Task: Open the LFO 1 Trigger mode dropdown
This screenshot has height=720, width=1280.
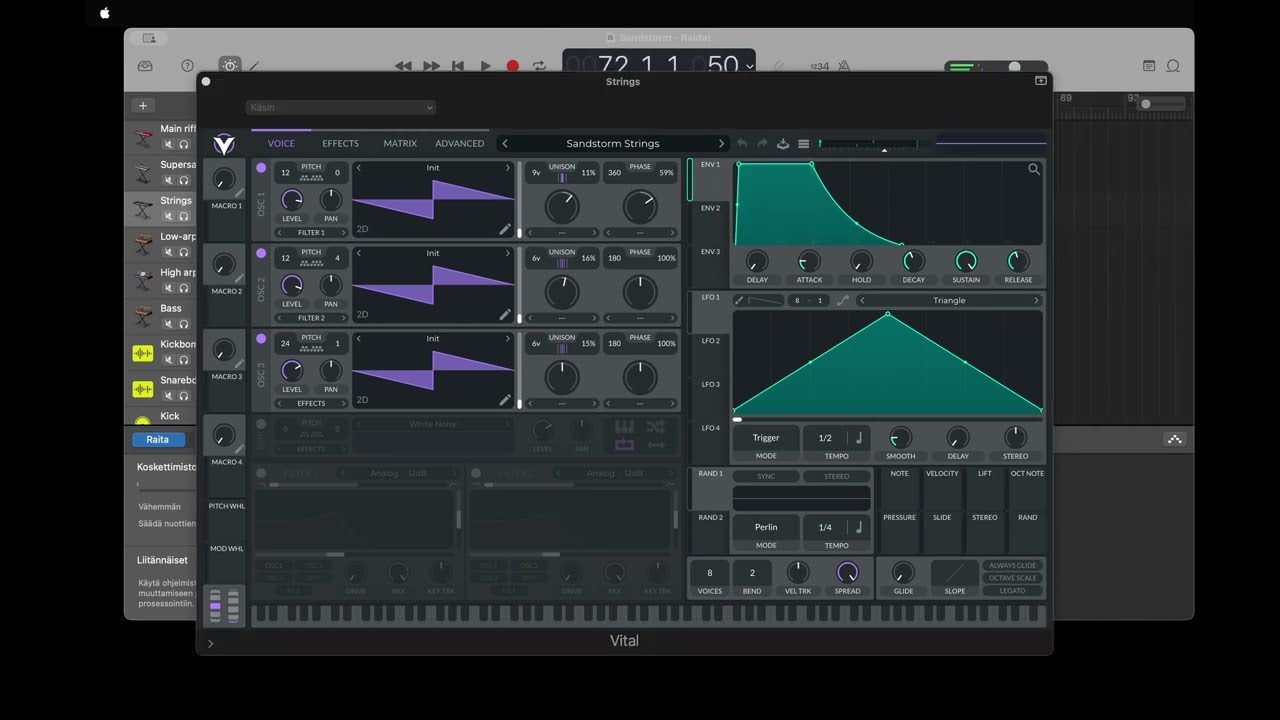Action: pyautogui.click(x=766, y=438)
